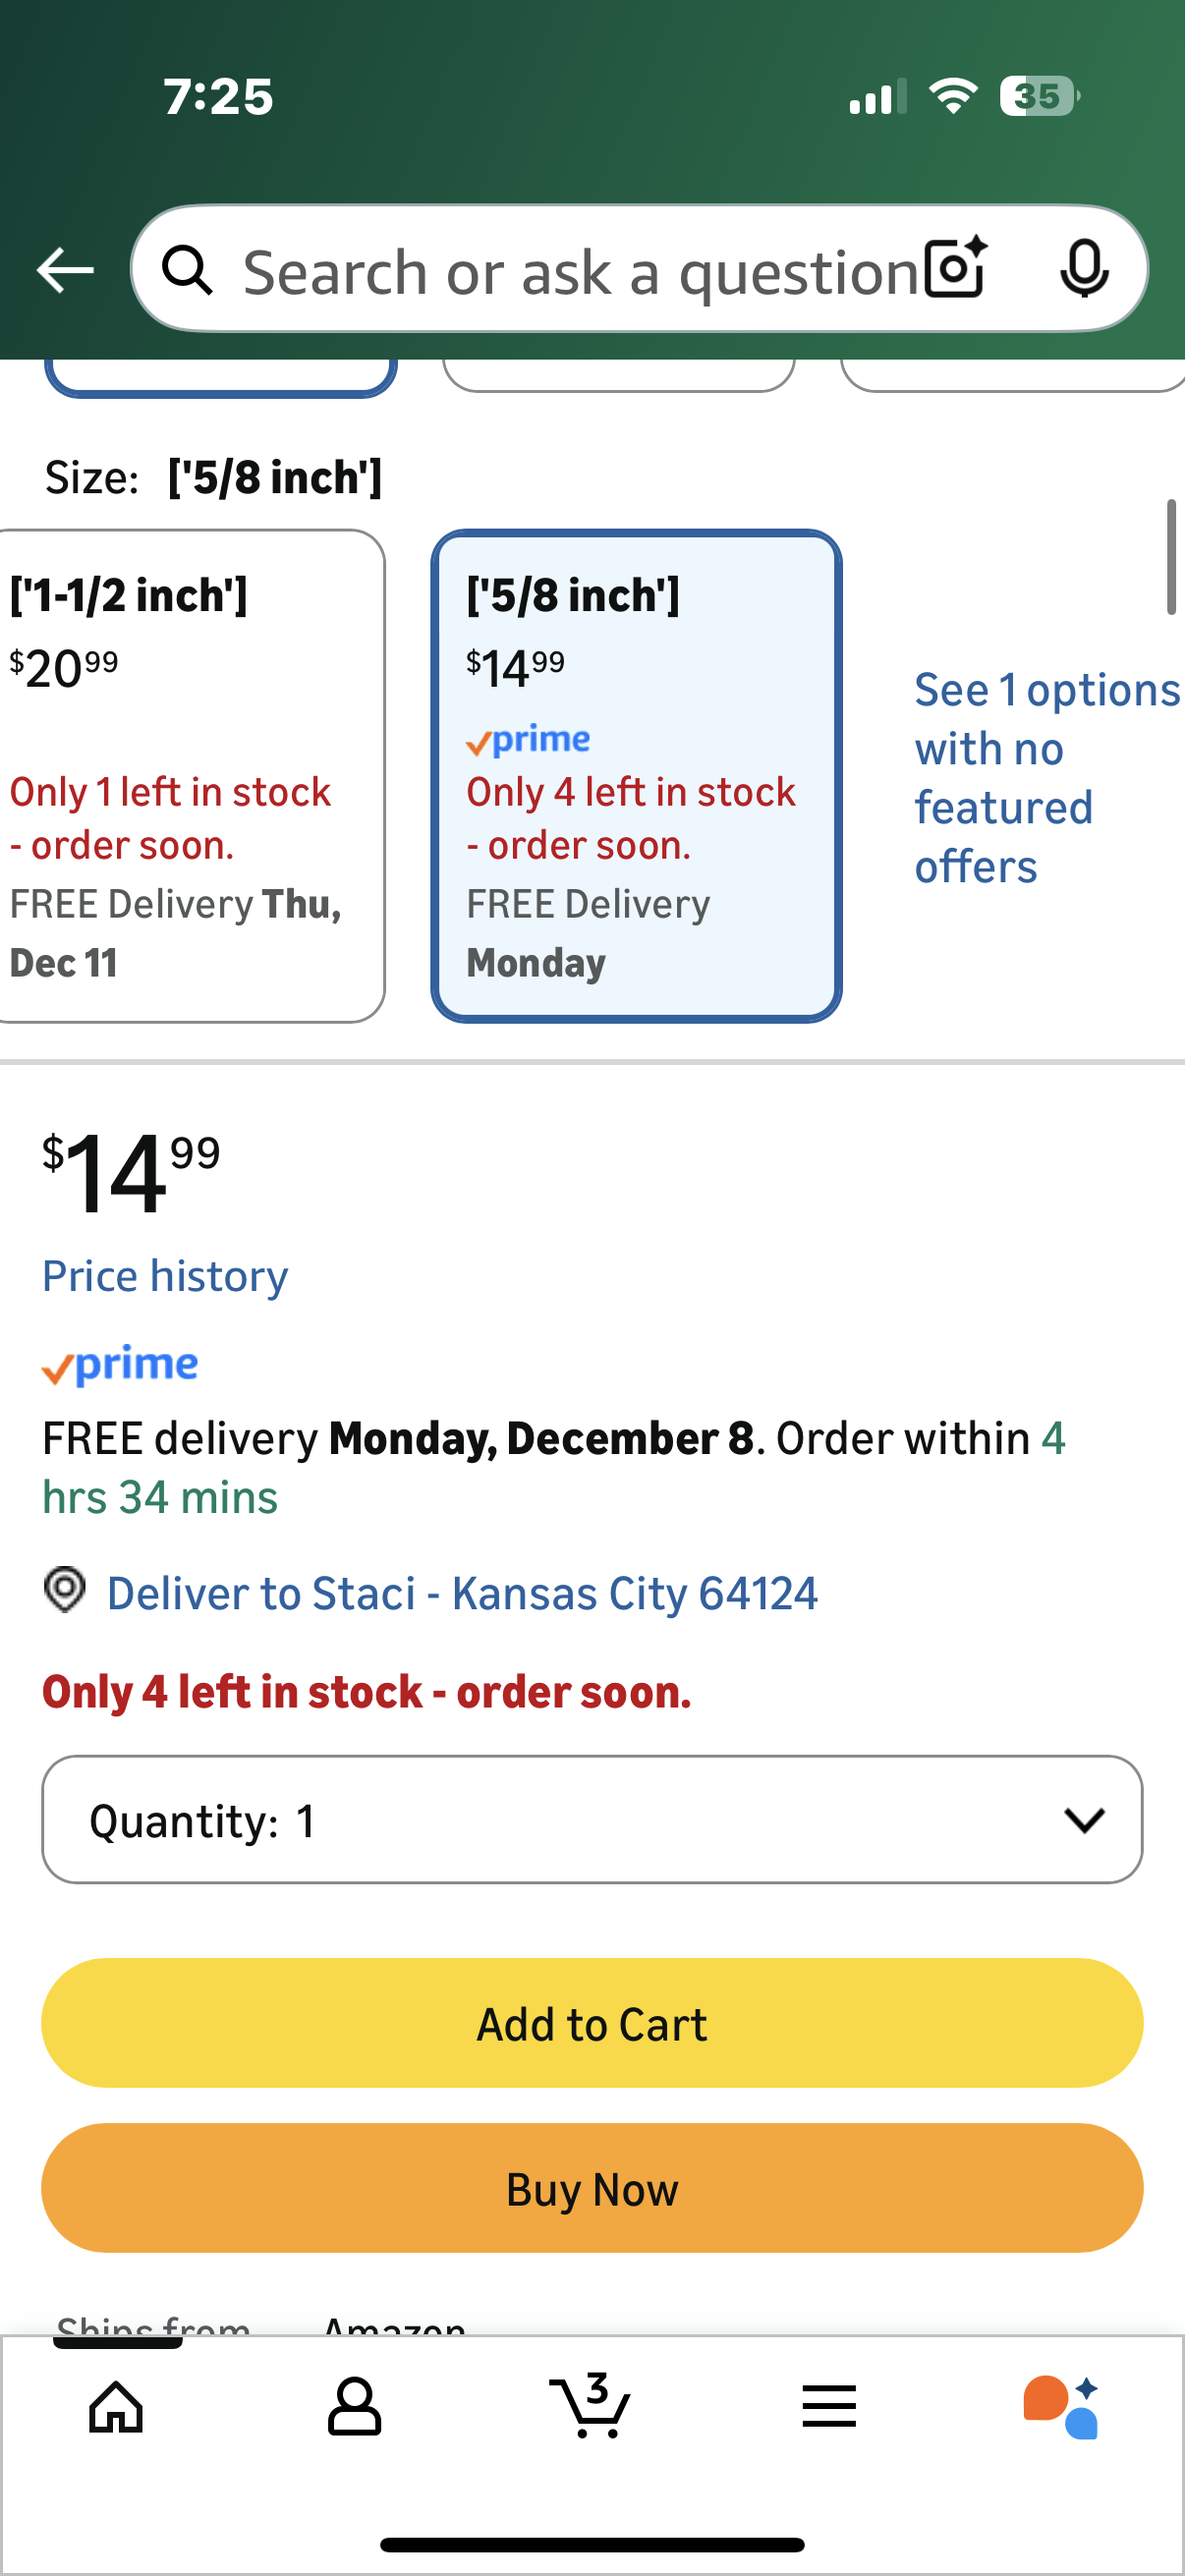Open the shopping cart icon
This screenshot has width=1185, height=2576.
[x=591, y=2406]
